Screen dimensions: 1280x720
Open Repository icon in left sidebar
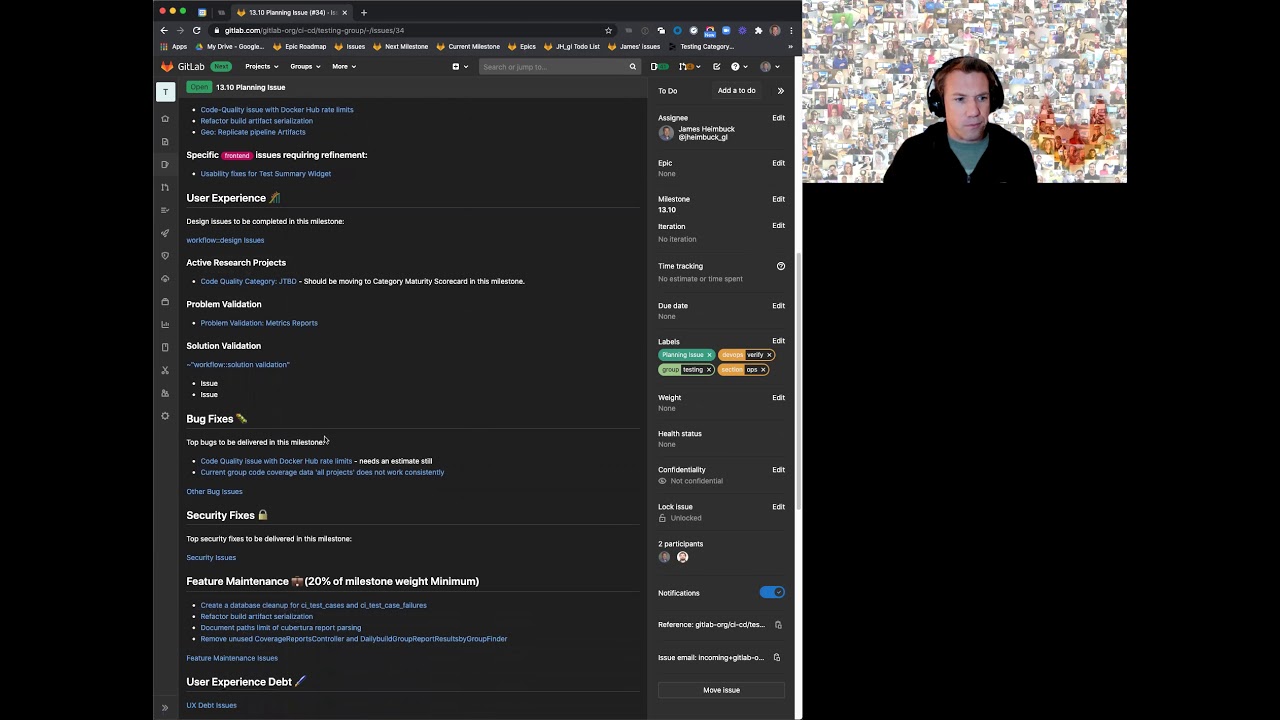pos(165,142)
